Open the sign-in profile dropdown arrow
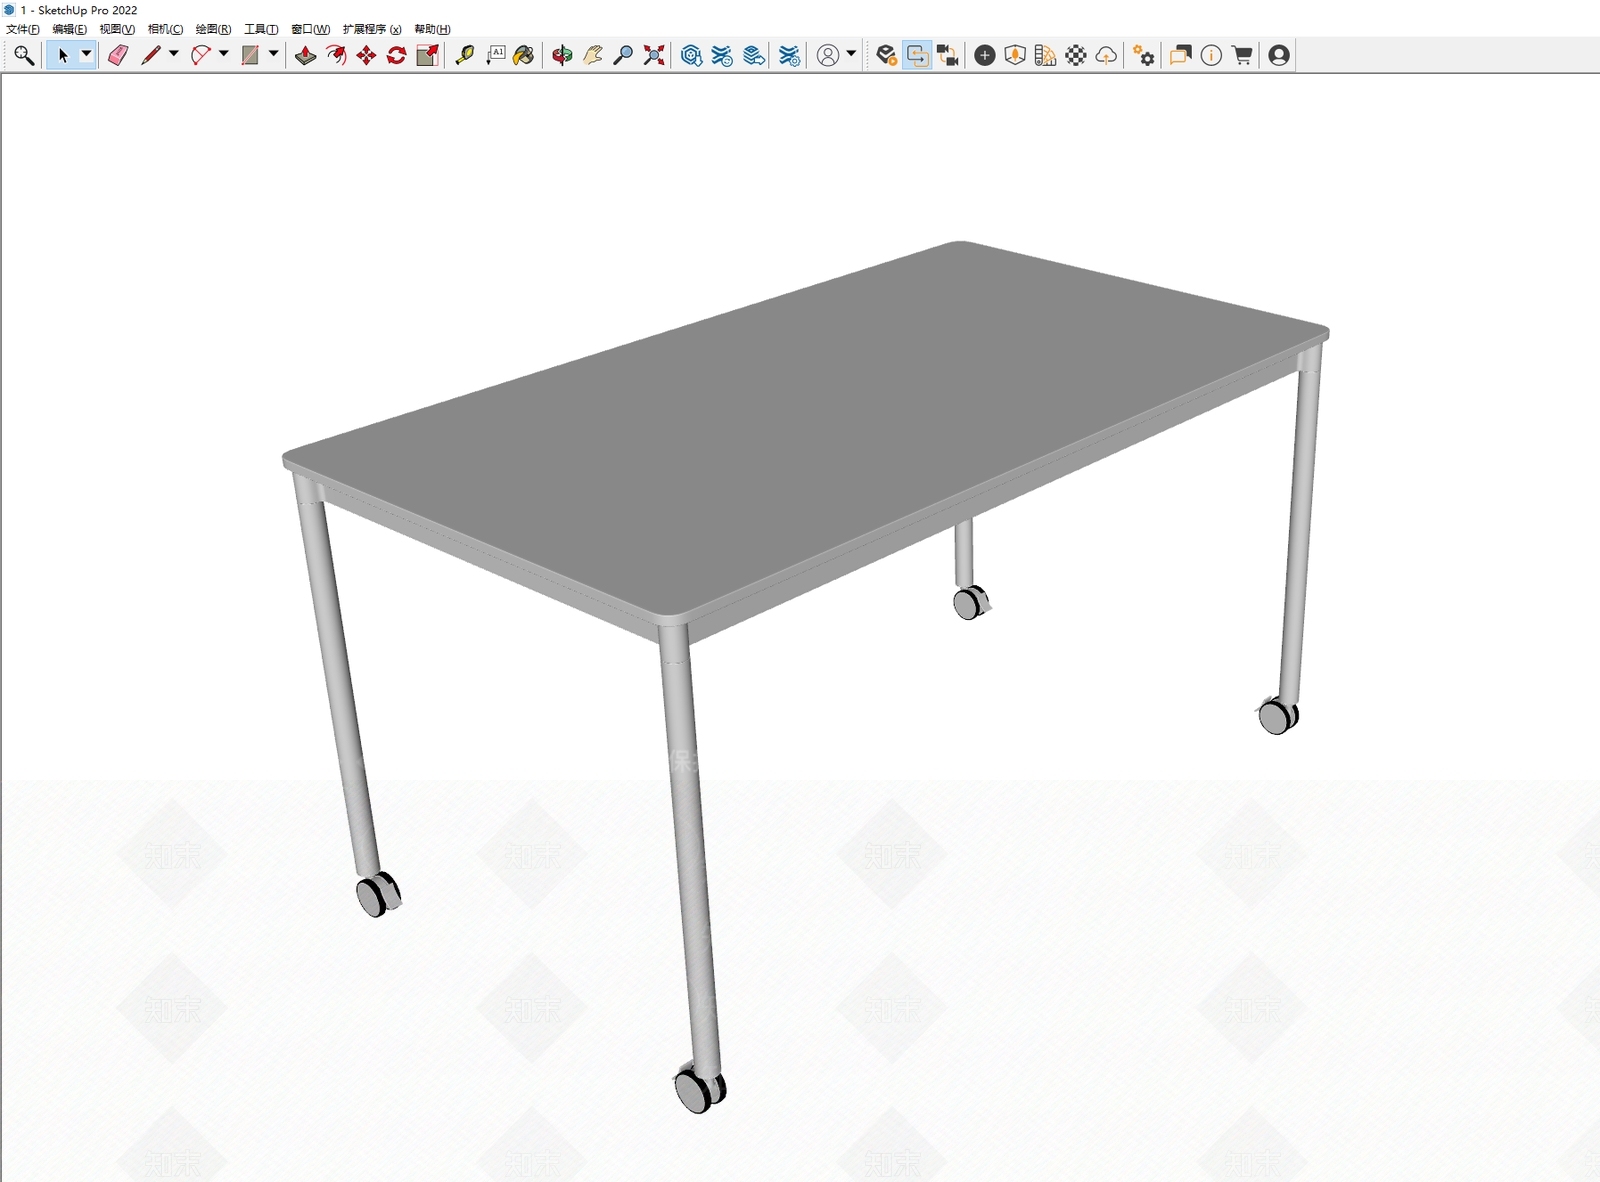Viewport: 1600px width, 1182px height. click(851, 54)
